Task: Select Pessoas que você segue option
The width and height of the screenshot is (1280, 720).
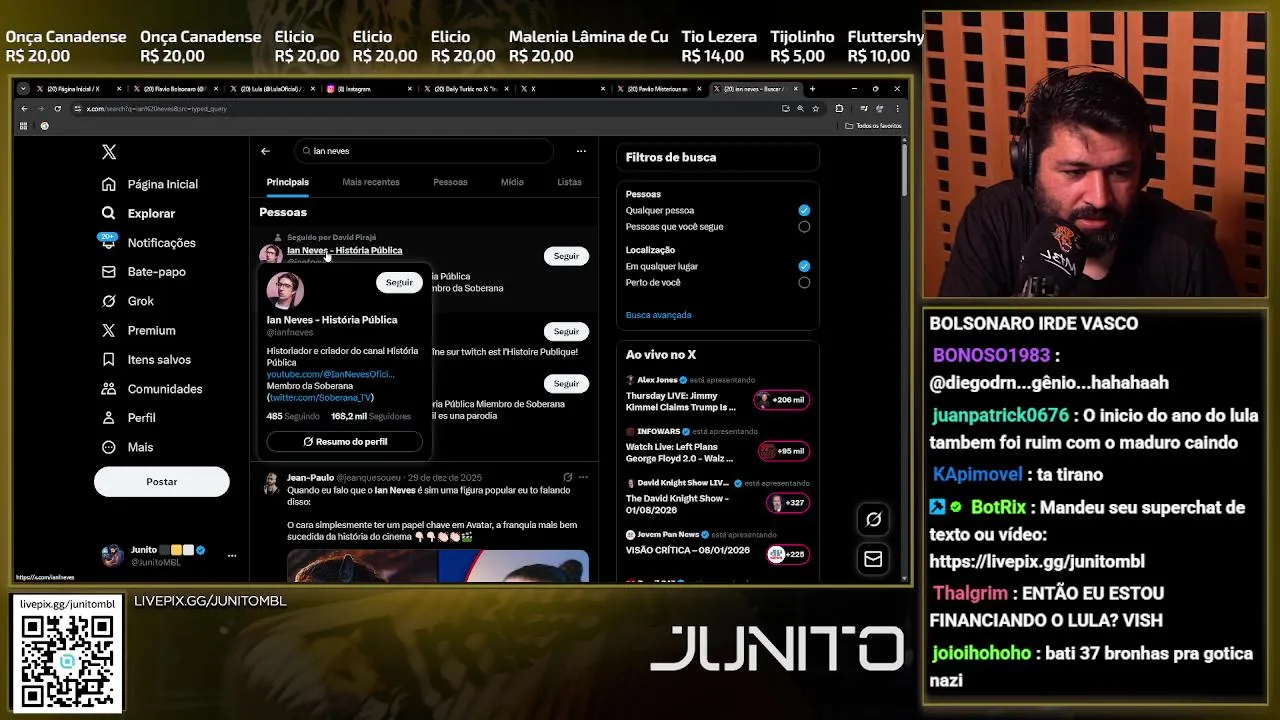Action: [x=804, y=227]
